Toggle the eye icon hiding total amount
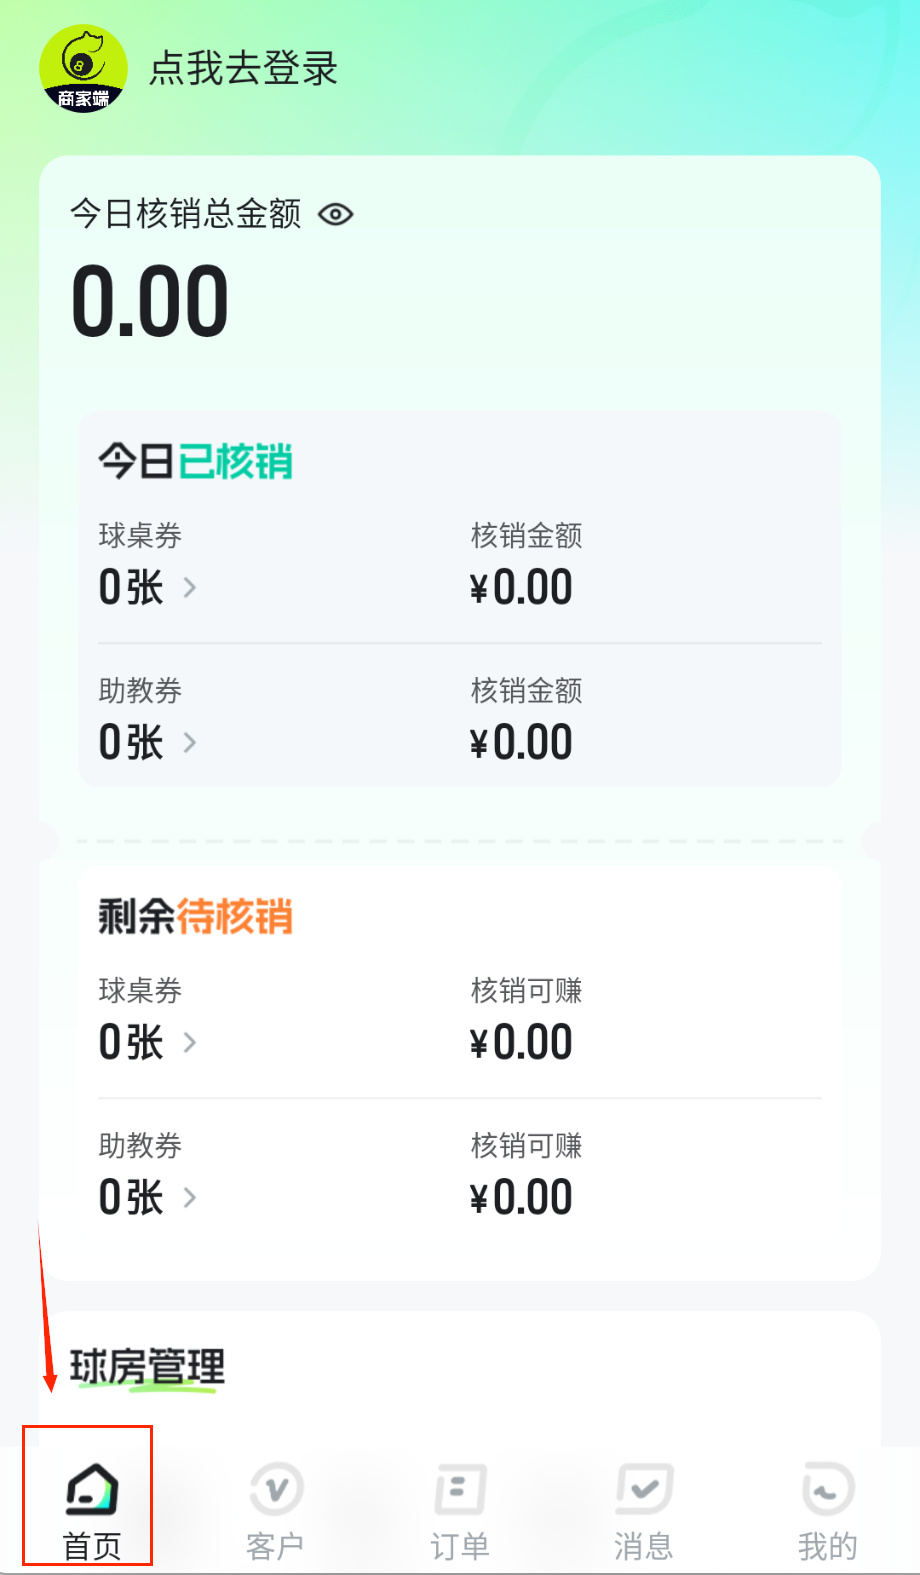 click(336, 214)
